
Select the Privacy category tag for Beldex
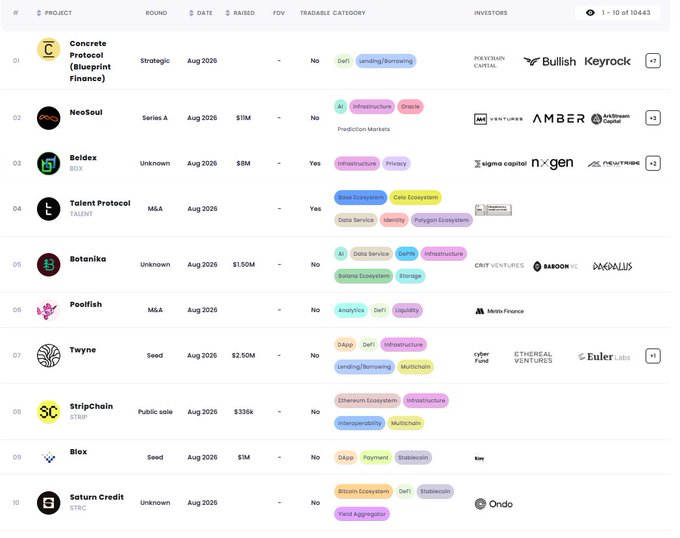click(x=396, y=164)
